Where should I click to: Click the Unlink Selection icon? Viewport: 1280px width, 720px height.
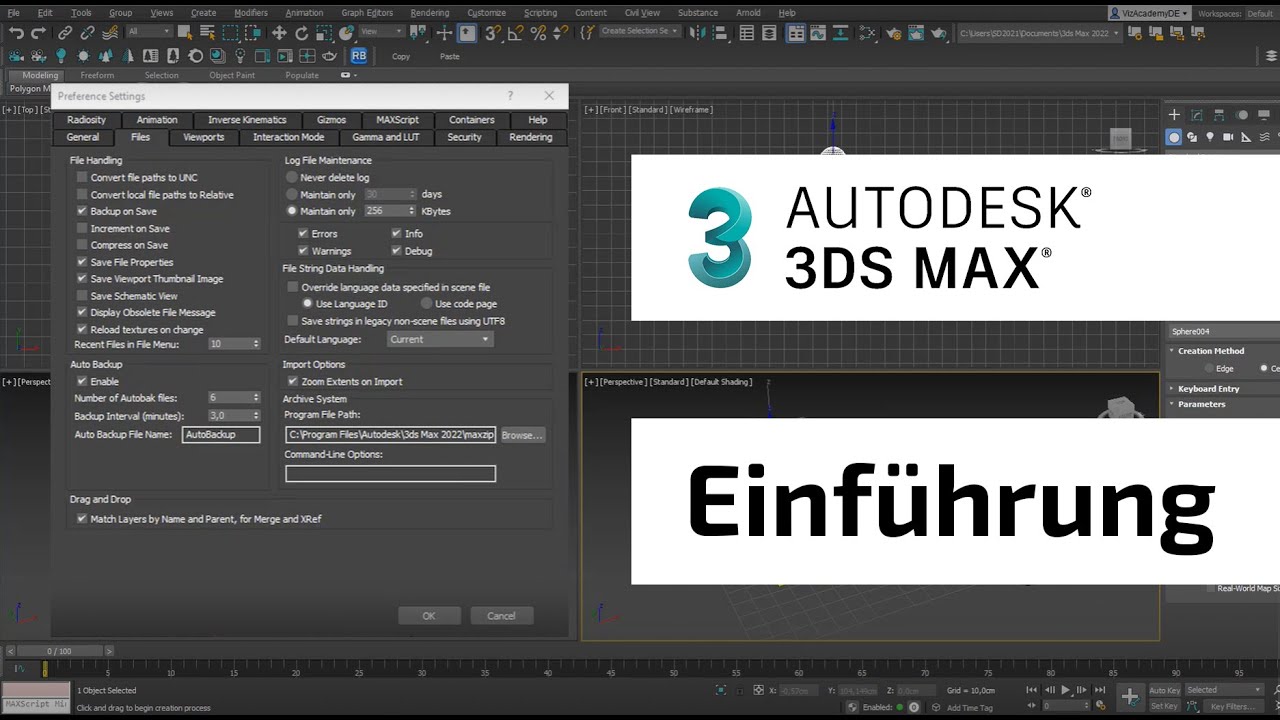88,33
